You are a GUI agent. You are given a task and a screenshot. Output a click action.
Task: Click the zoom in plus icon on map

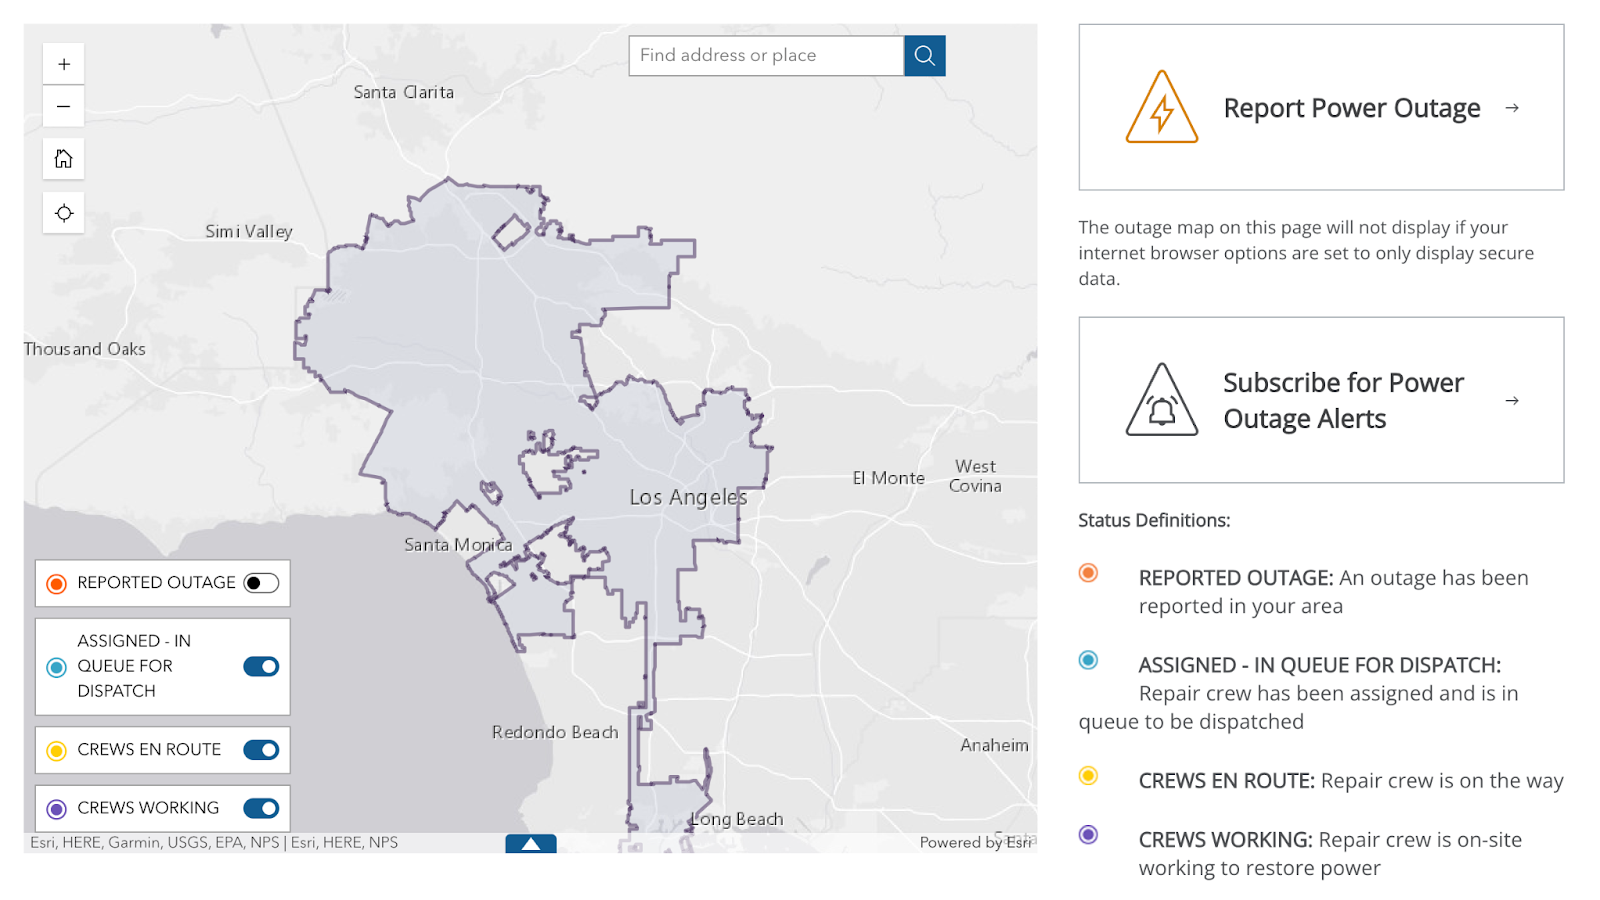coord(63,63)
